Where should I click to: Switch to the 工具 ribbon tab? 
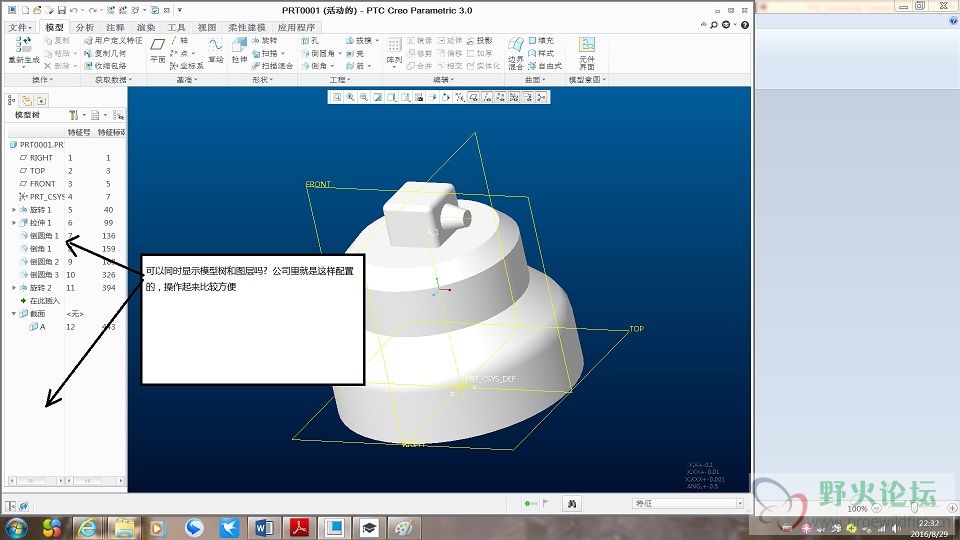(176, 28)
